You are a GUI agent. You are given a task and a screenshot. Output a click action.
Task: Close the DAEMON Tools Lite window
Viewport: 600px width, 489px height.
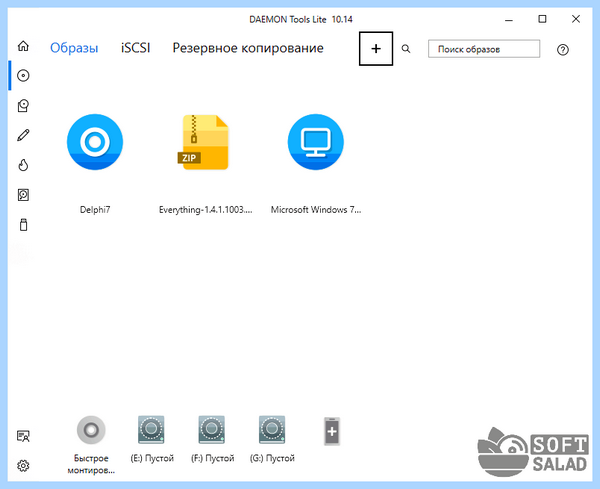coord(576,19)
